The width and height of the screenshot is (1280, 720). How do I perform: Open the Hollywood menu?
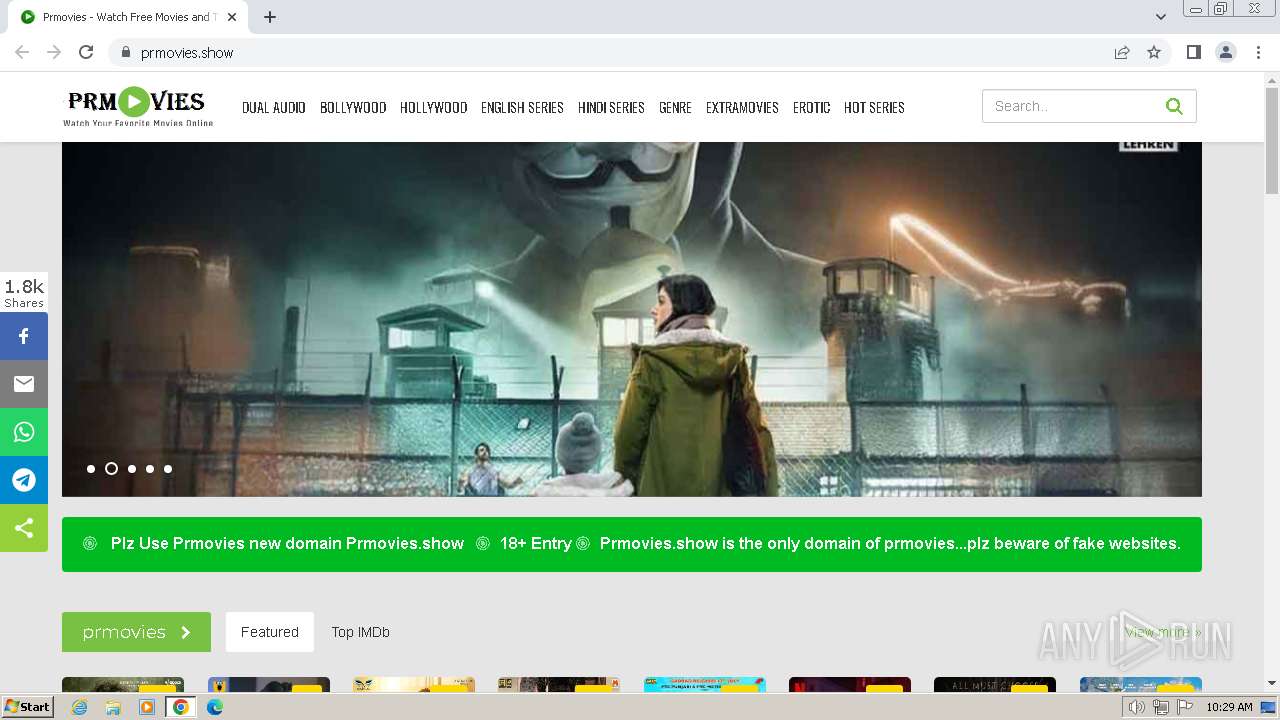tap(434, 107)
